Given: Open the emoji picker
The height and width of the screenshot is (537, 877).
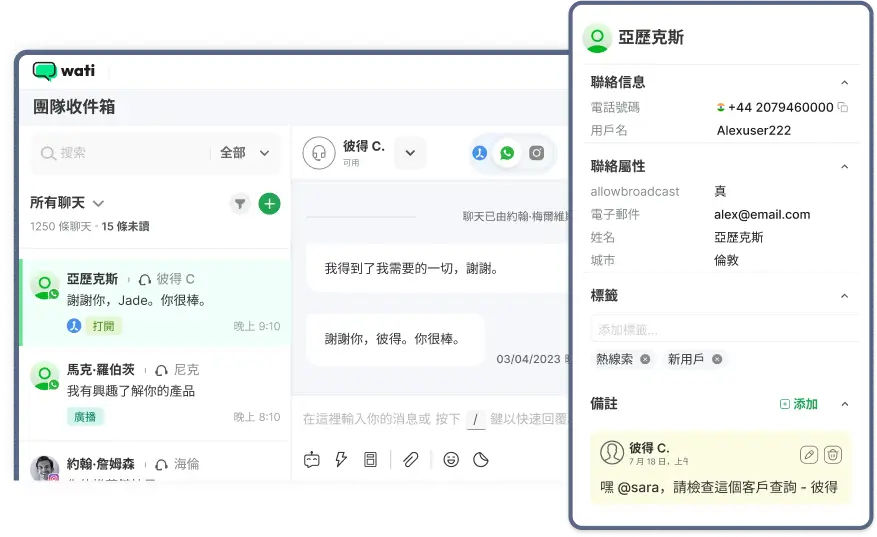Looking at the screenshot, I should click(x=451, y=460).
